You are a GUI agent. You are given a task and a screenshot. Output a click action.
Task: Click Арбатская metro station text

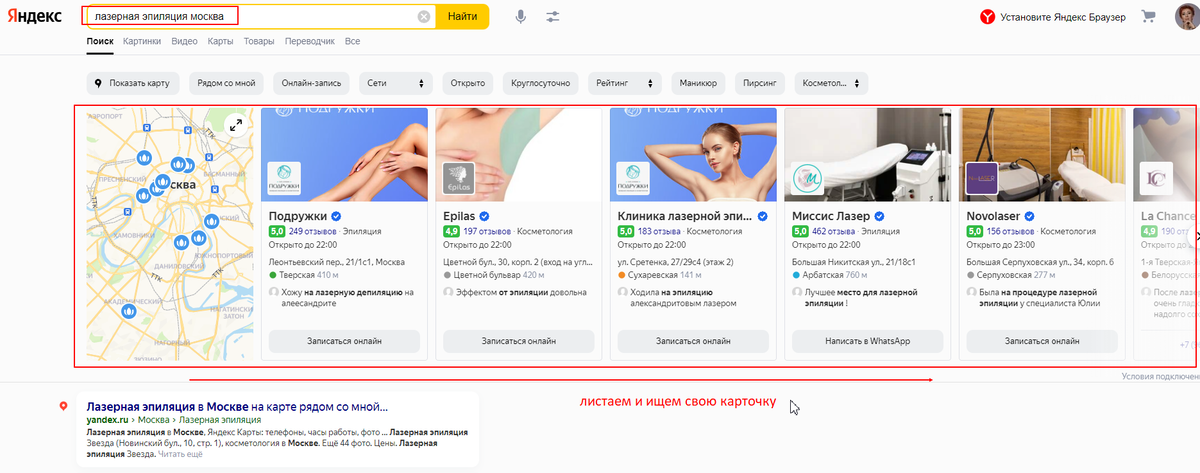(x=823, y=273)
